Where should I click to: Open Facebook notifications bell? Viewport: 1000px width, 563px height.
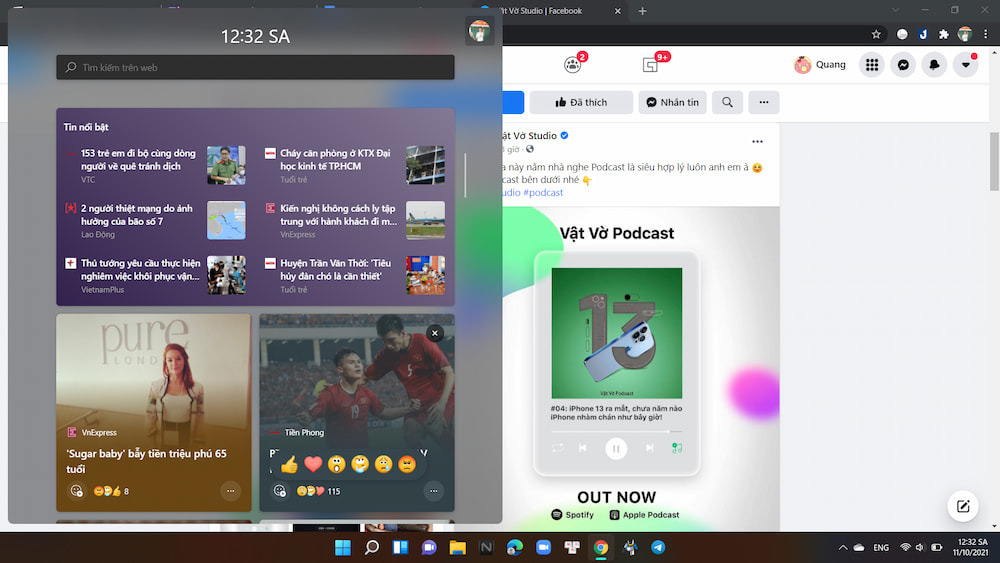(x=934, y=65)
